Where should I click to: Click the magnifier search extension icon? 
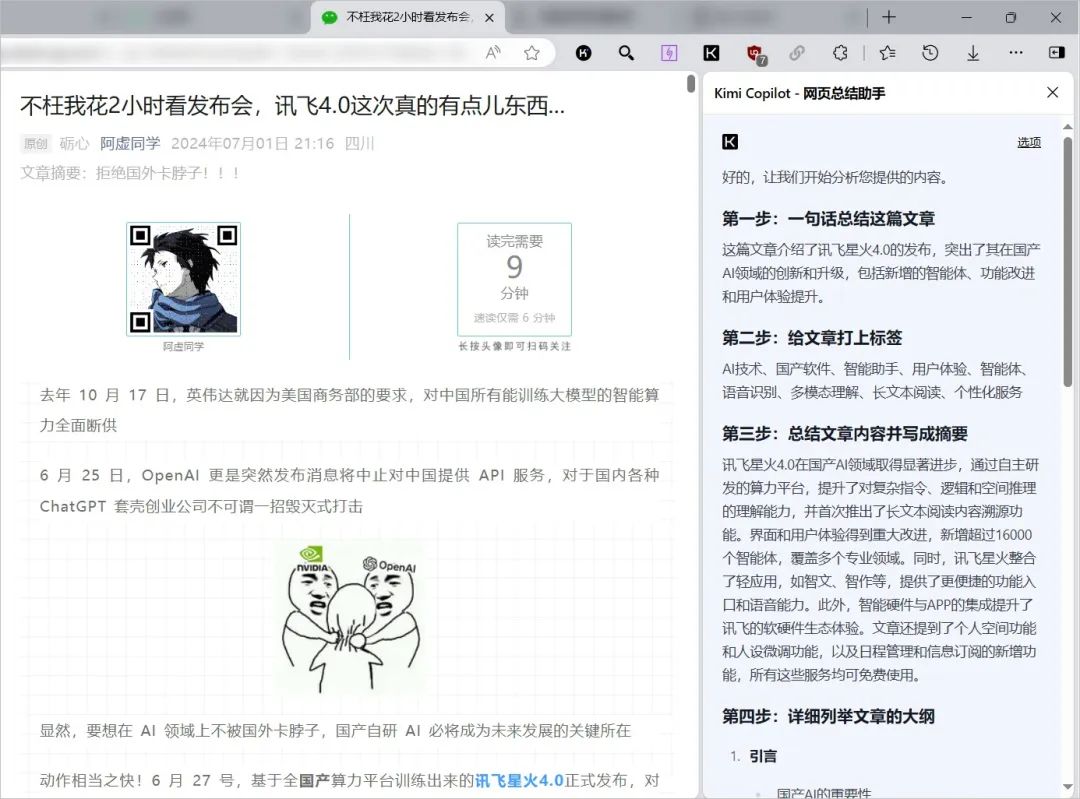[626, 53]
